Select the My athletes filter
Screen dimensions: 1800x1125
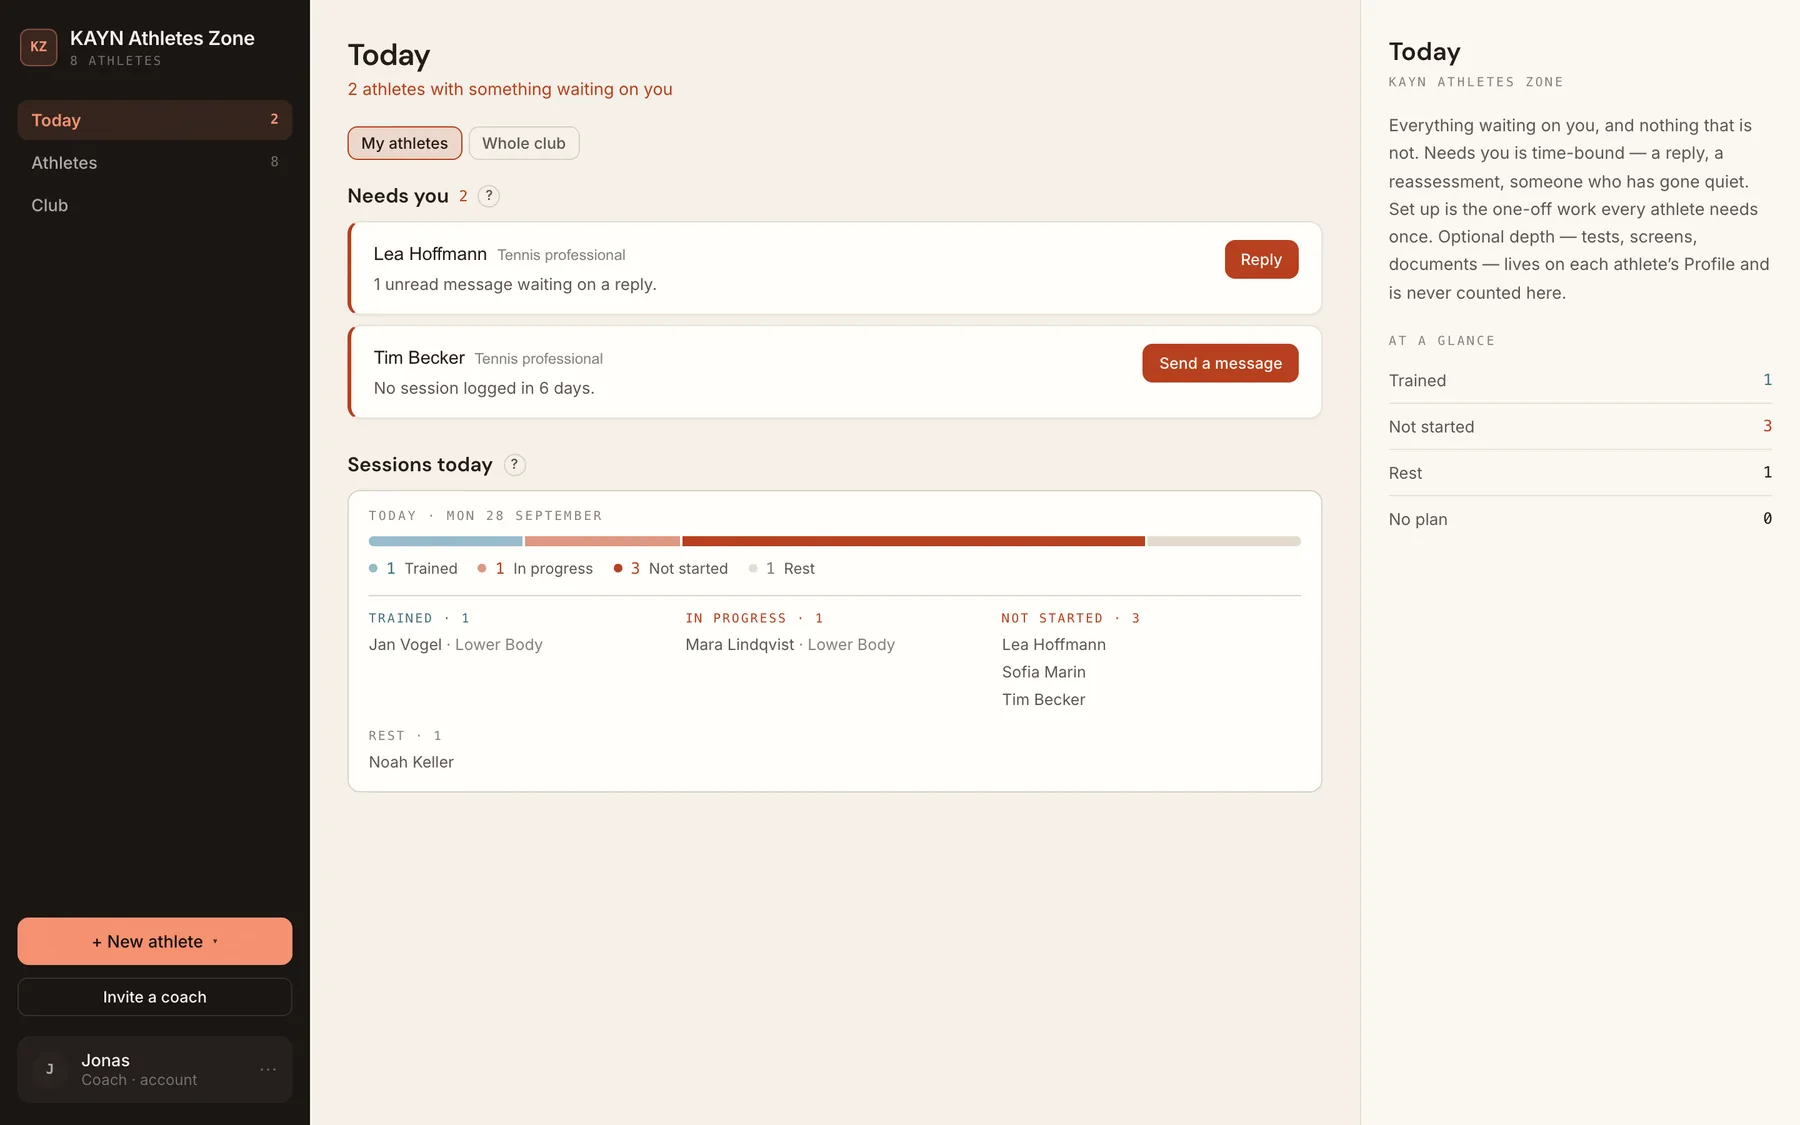pos(404,143)
